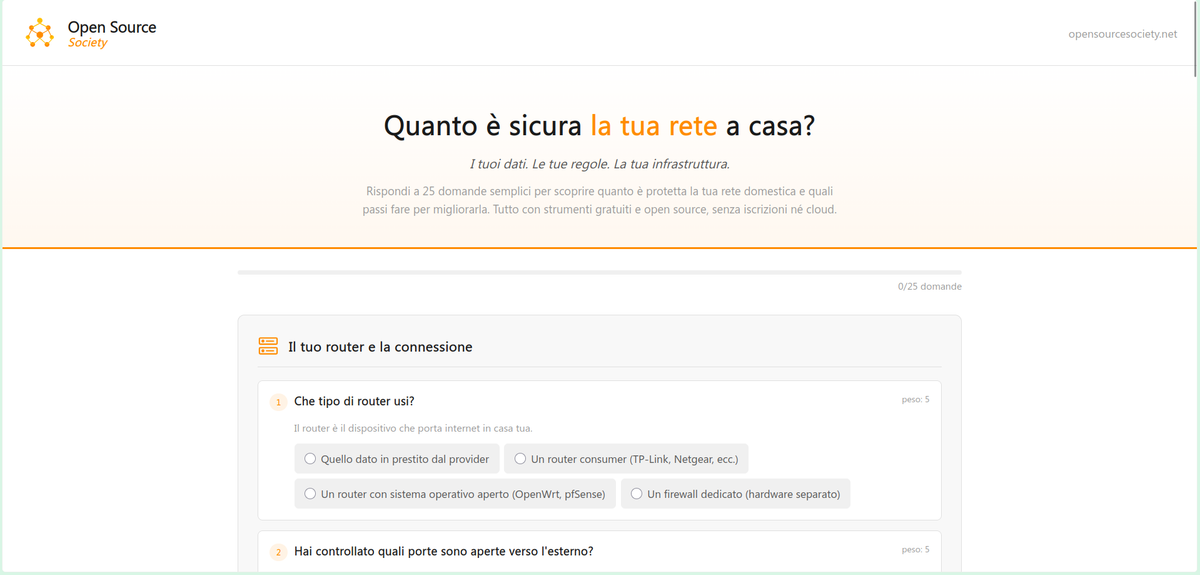Click the 'Open Source' brand name

tap(112, 27)
